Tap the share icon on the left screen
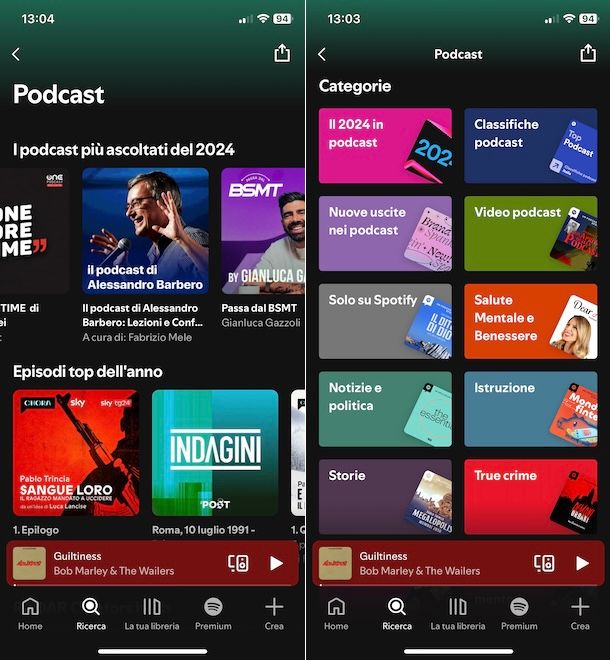The image size is (610, 660). pos(282,53)
